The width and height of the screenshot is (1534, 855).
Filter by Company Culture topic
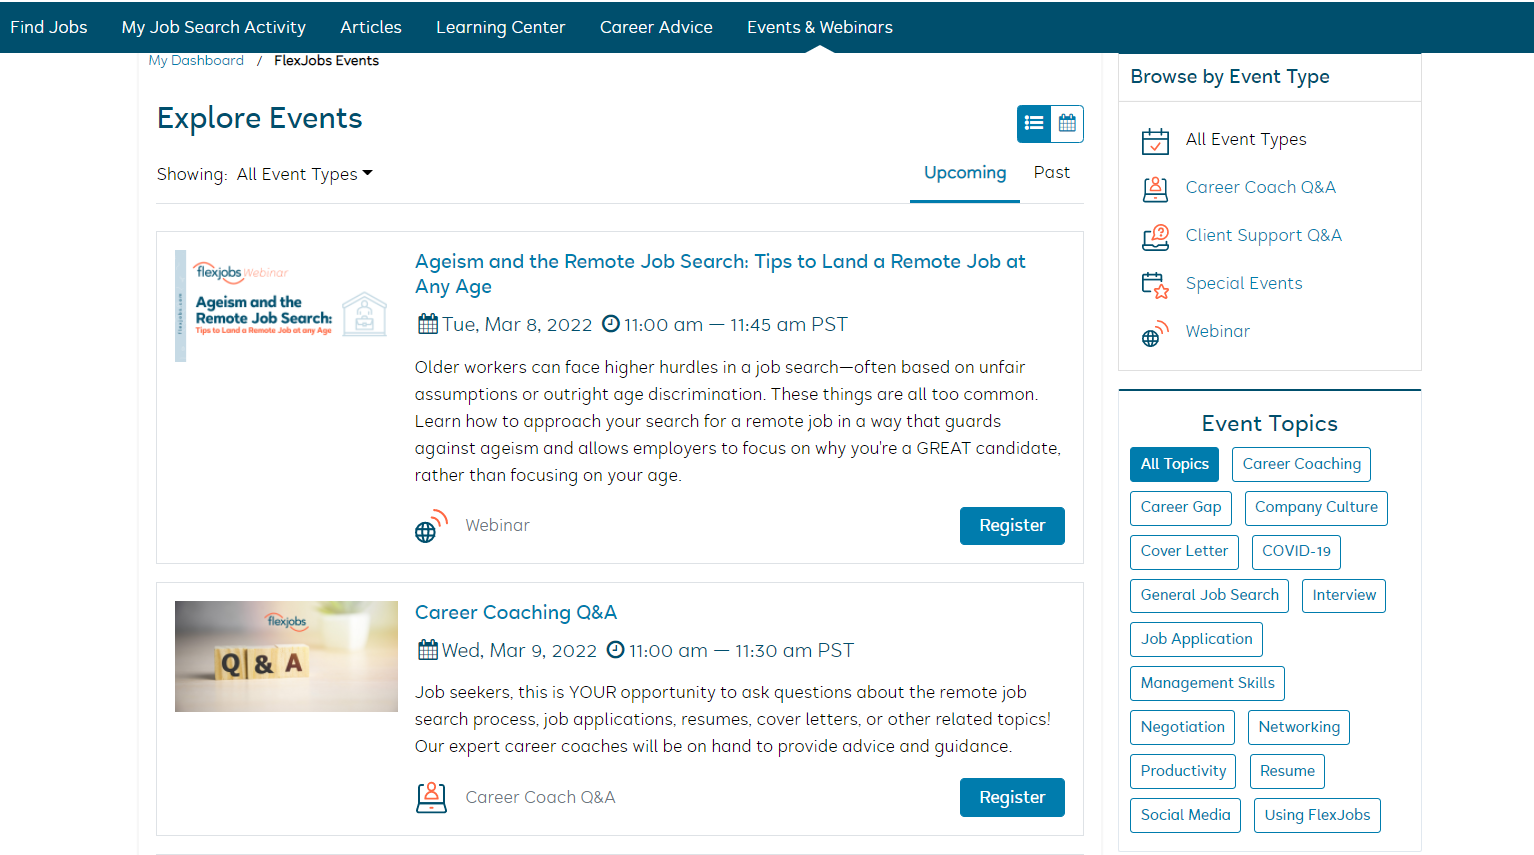(x=1316, y=508)
